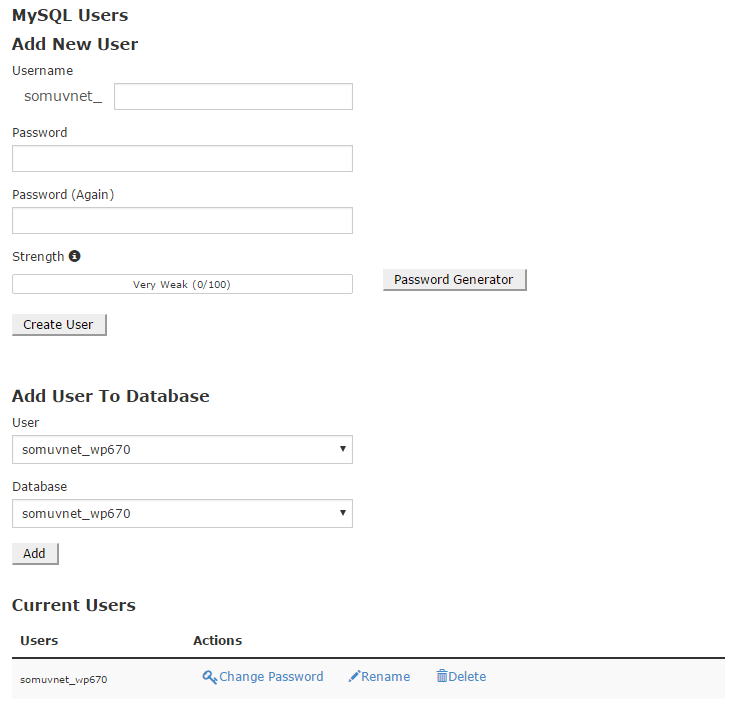Open the User dropdown list
The height and width of the screenshot is (714, 736).
[x=182, y=450]
